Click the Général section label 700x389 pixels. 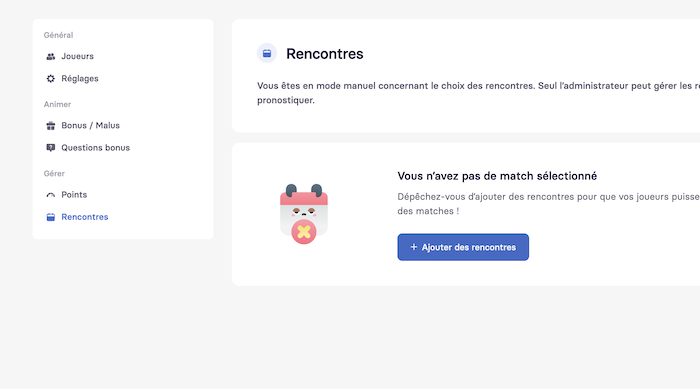[x=58, y=35]
